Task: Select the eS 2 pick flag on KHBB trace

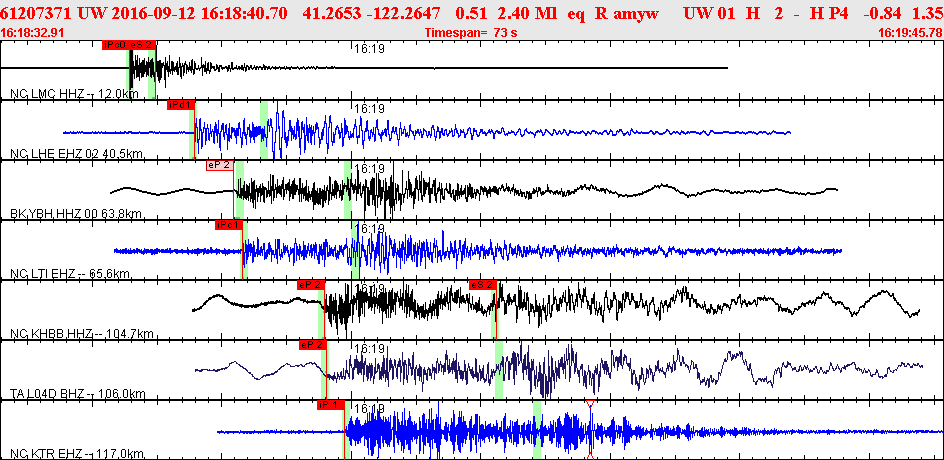Action: pyautogui.click(x=483, y=285)
